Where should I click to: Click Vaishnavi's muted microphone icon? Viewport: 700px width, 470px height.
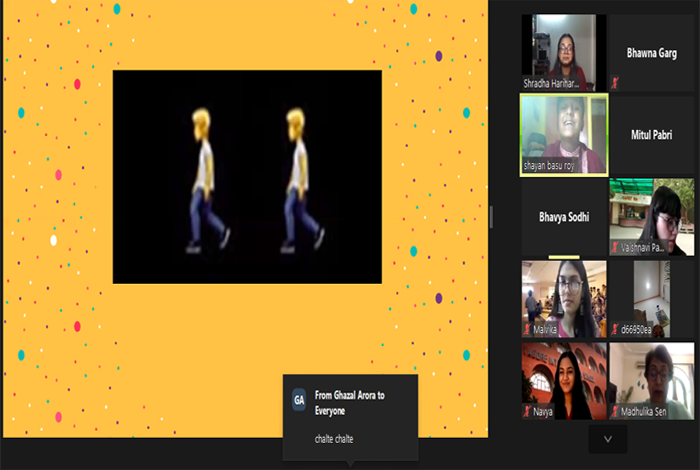(615, 247)
